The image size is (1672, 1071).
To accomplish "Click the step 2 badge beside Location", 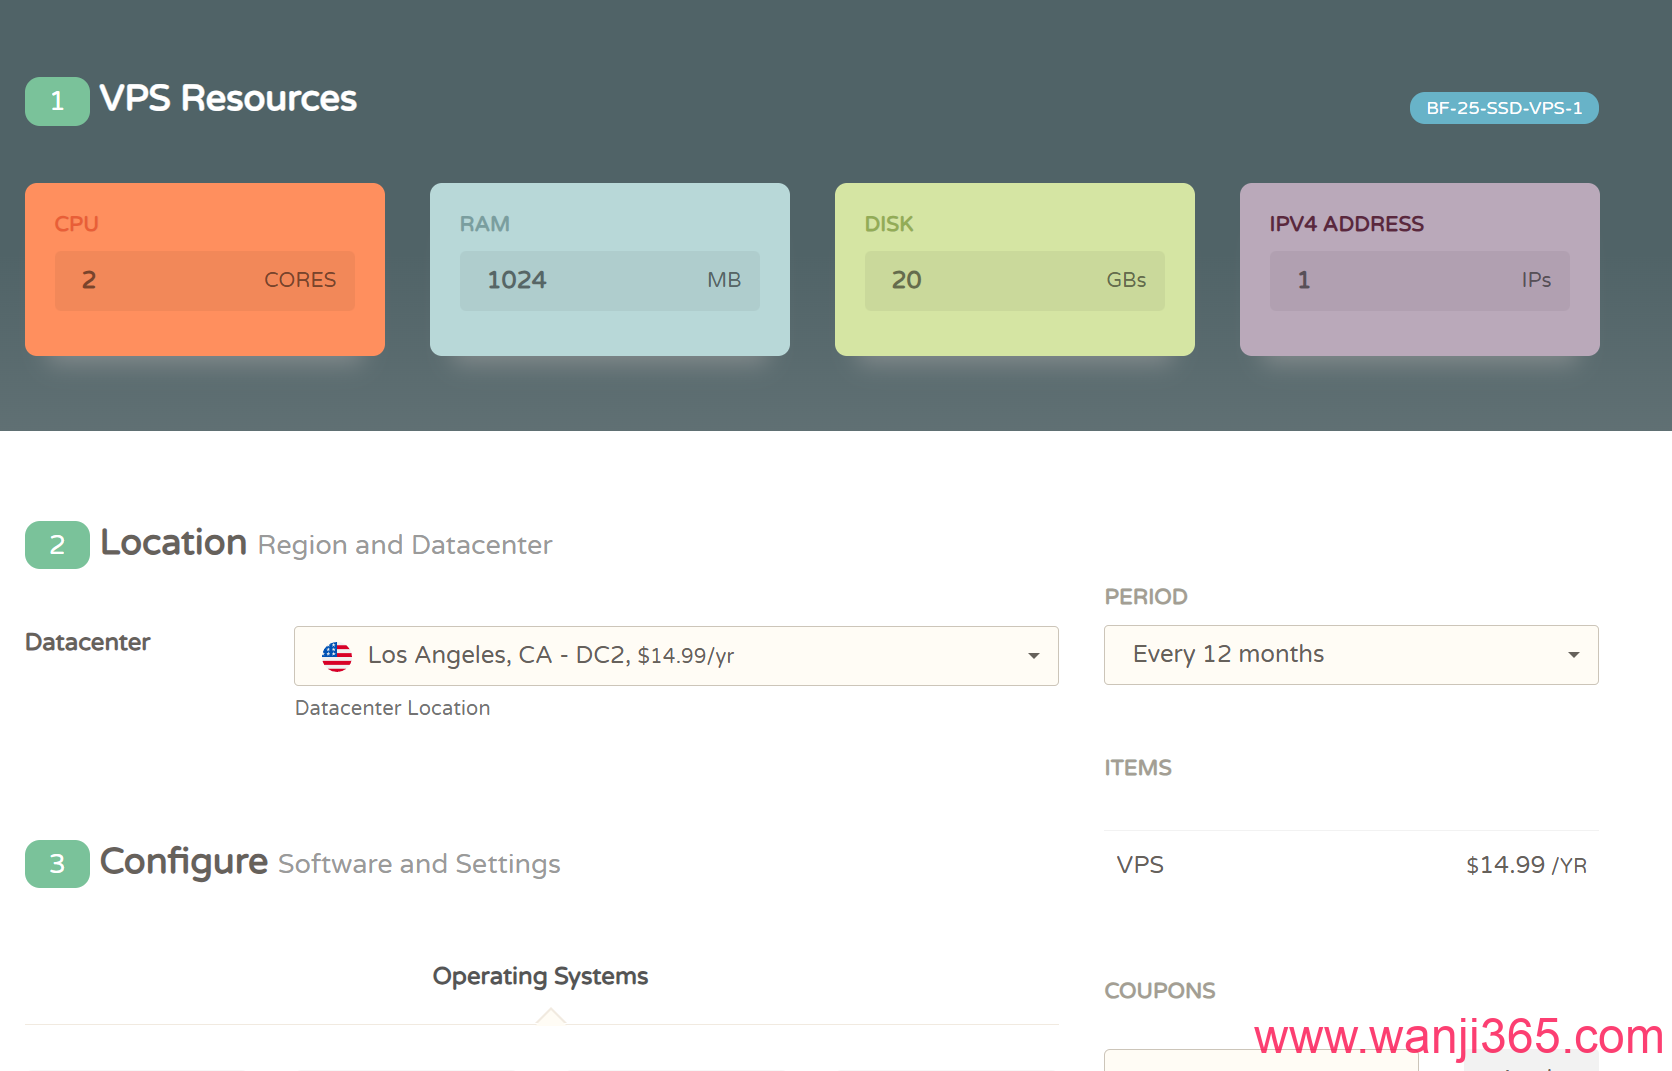I will tap(57, 545).
